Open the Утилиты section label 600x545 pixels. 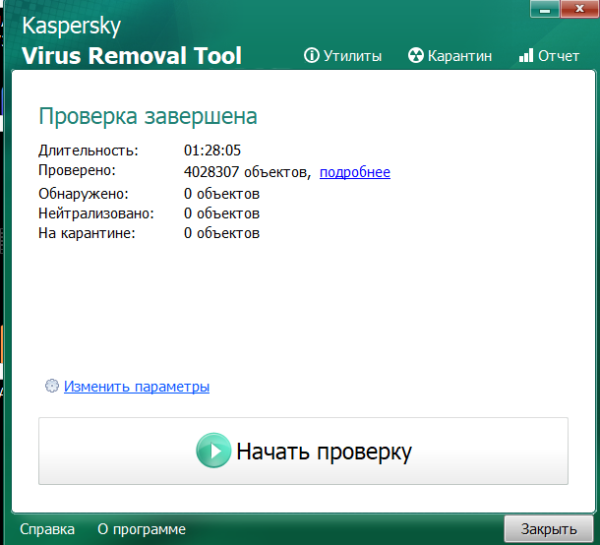[351, 56]
